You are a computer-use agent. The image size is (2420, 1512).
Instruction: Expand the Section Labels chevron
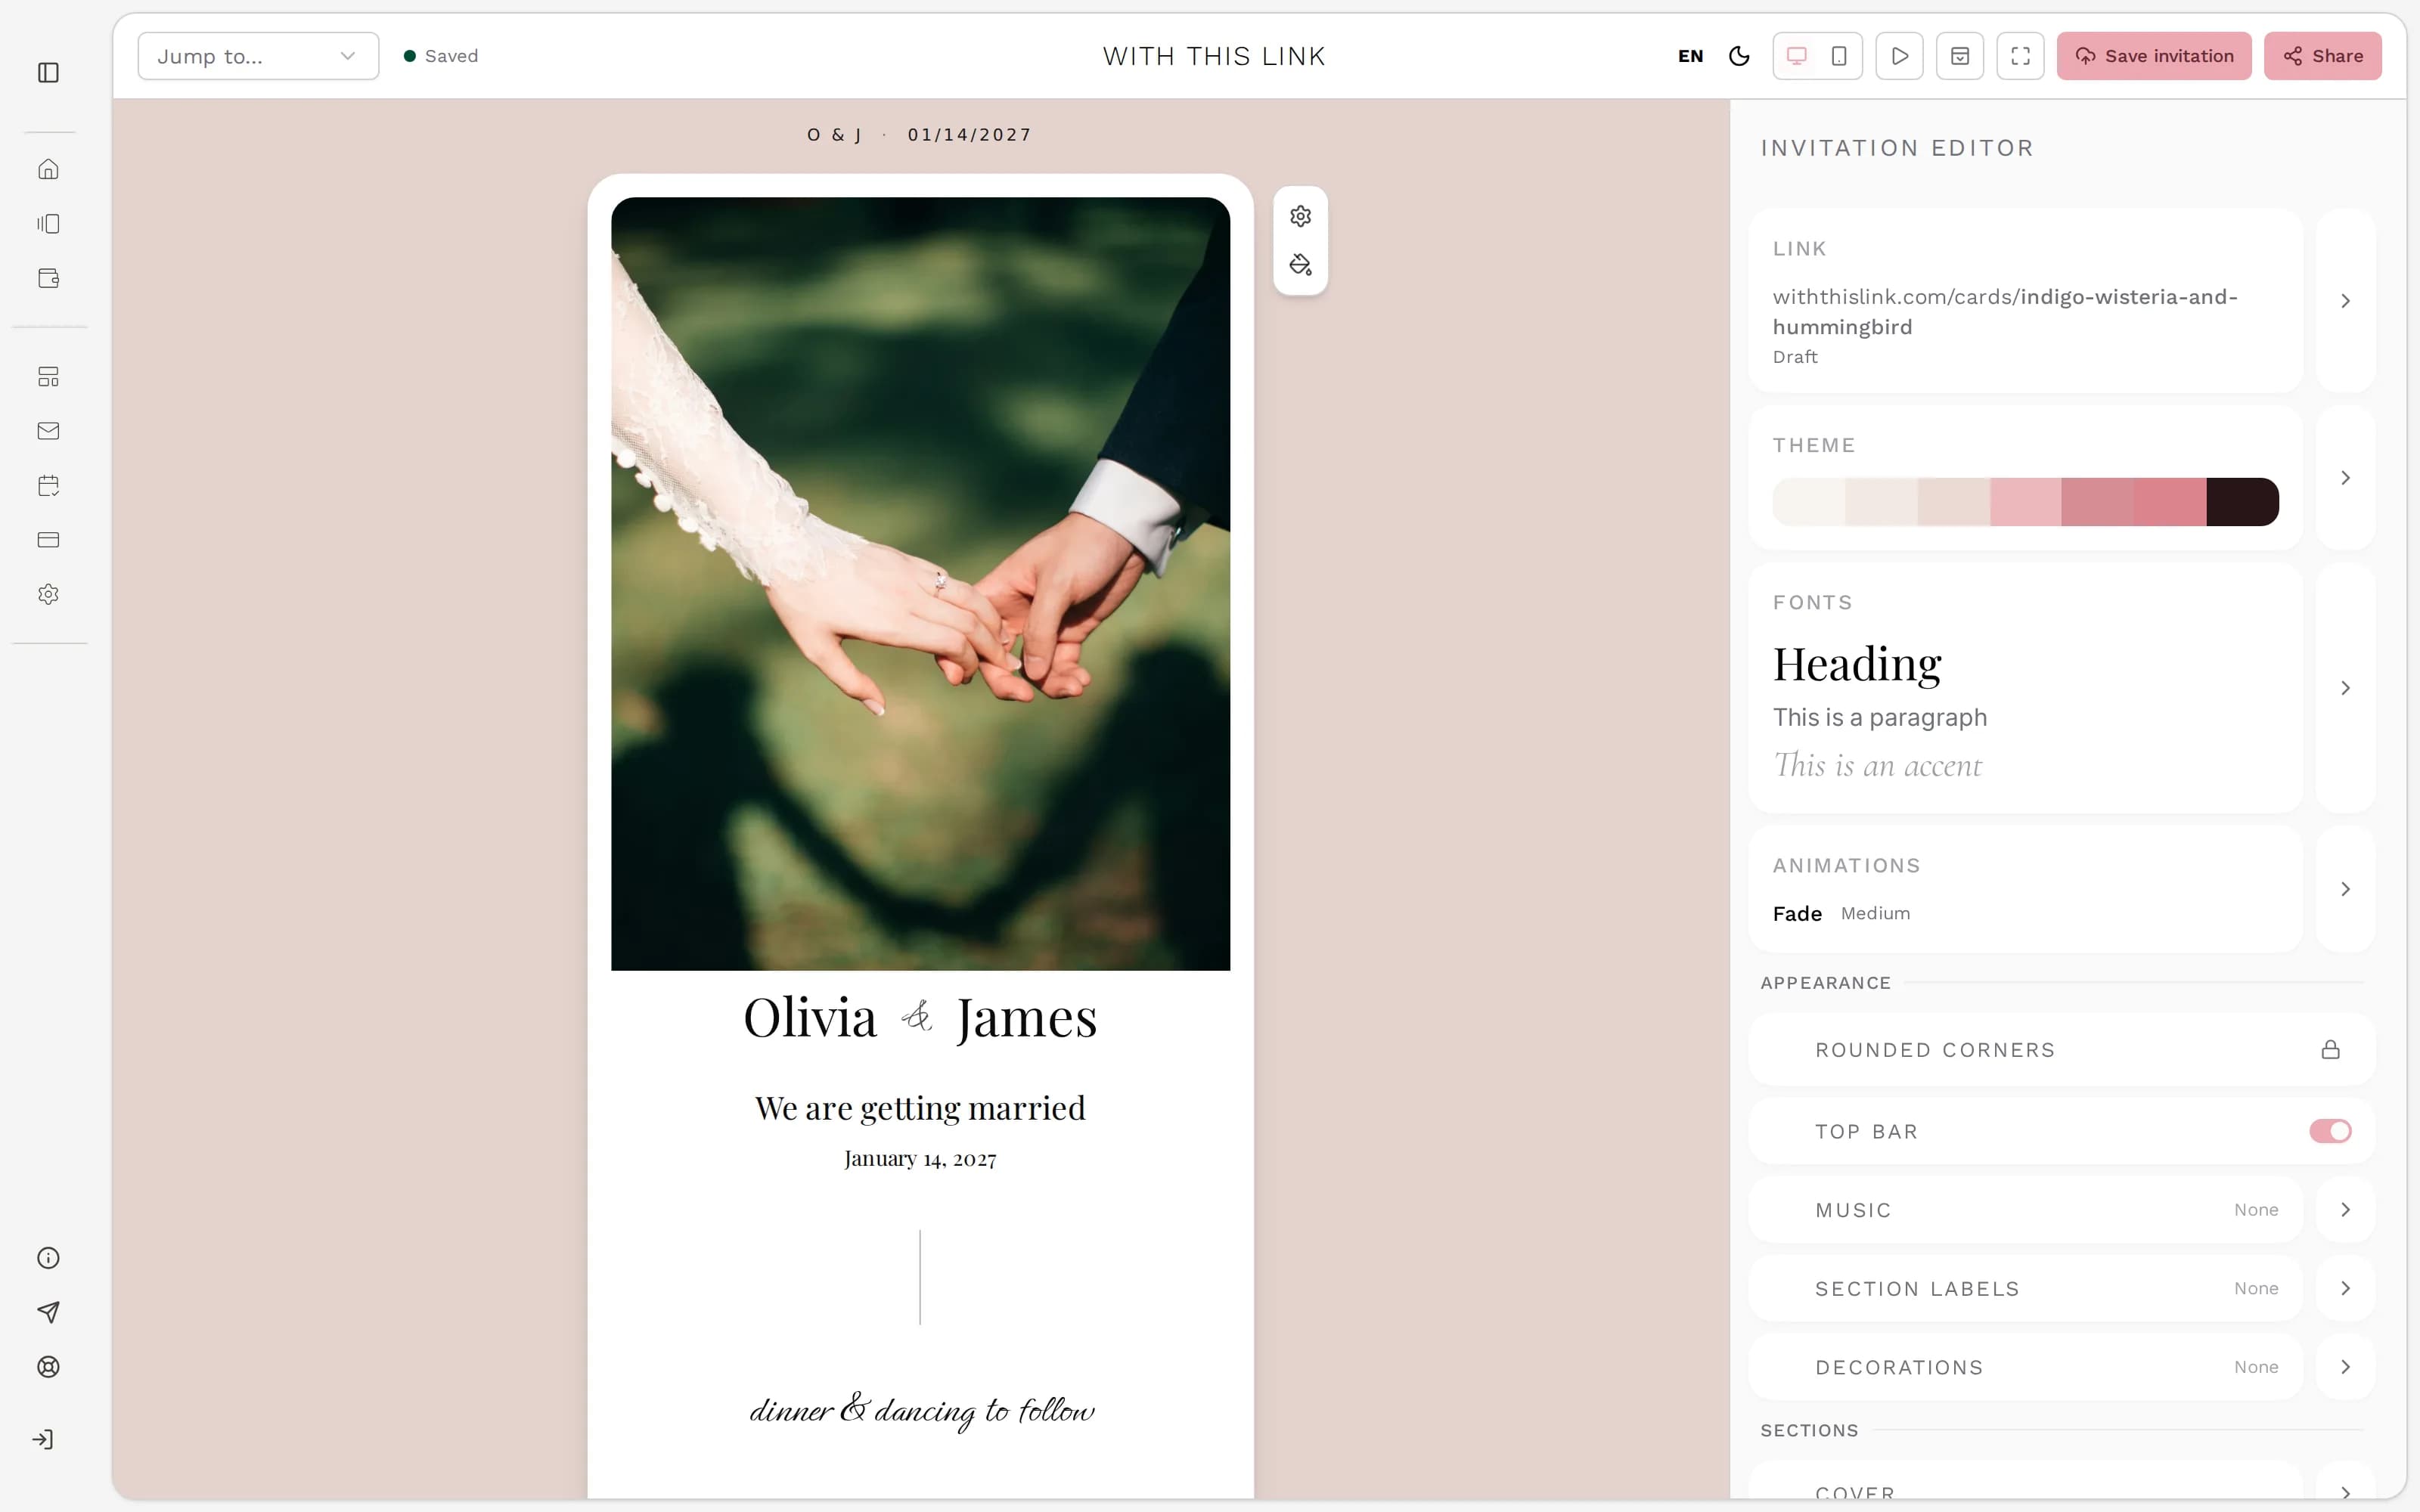point(2345,1288)
